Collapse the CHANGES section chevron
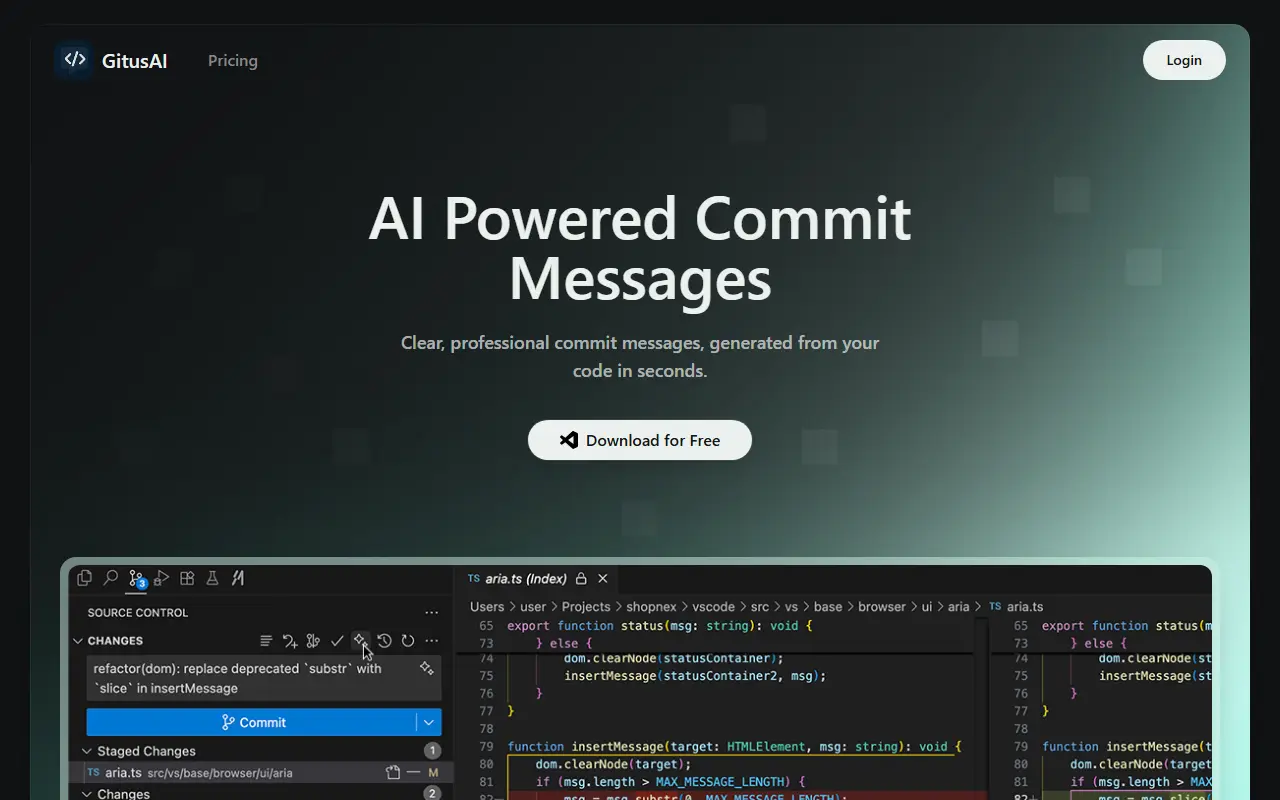The image size is (1280, 800). (78, 641)
